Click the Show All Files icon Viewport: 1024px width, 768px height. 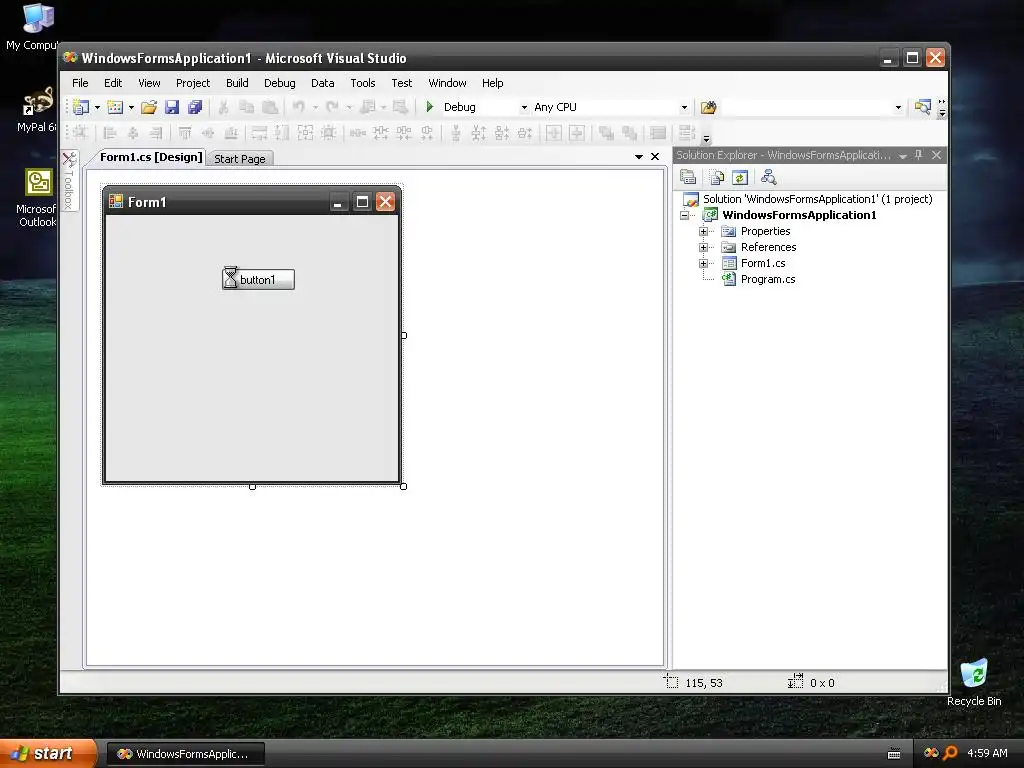point(716,177)
